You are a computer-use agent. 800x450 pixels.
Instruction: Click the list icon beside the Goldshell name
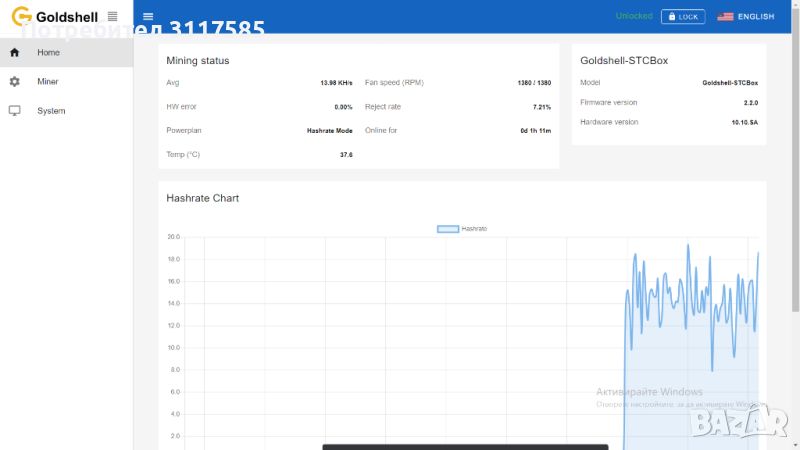(x=112, y=17)
